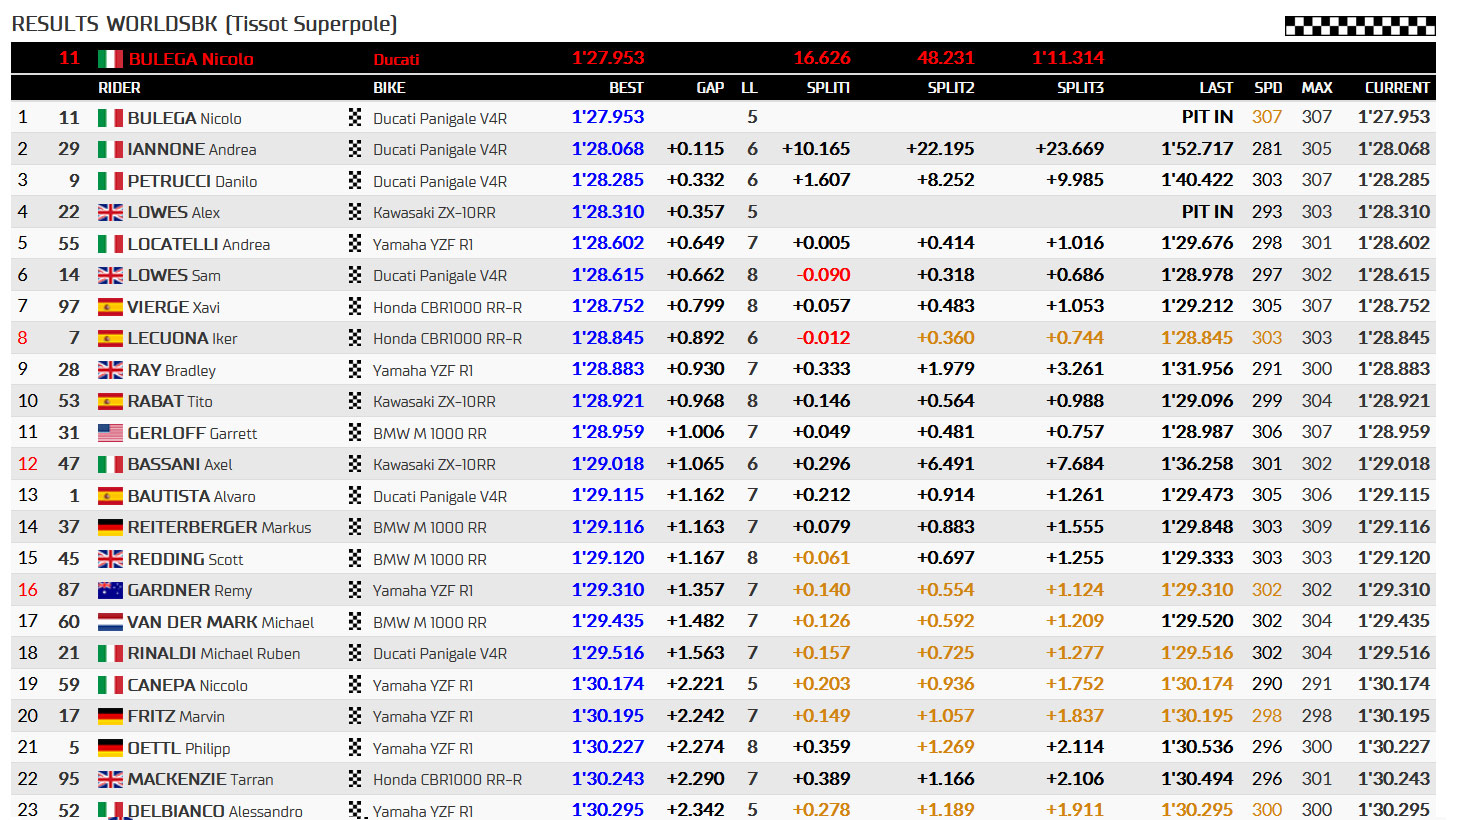The image size is (1471, 820).
Task: Click the SPD column header
Action: click(x=1268, y=88)
